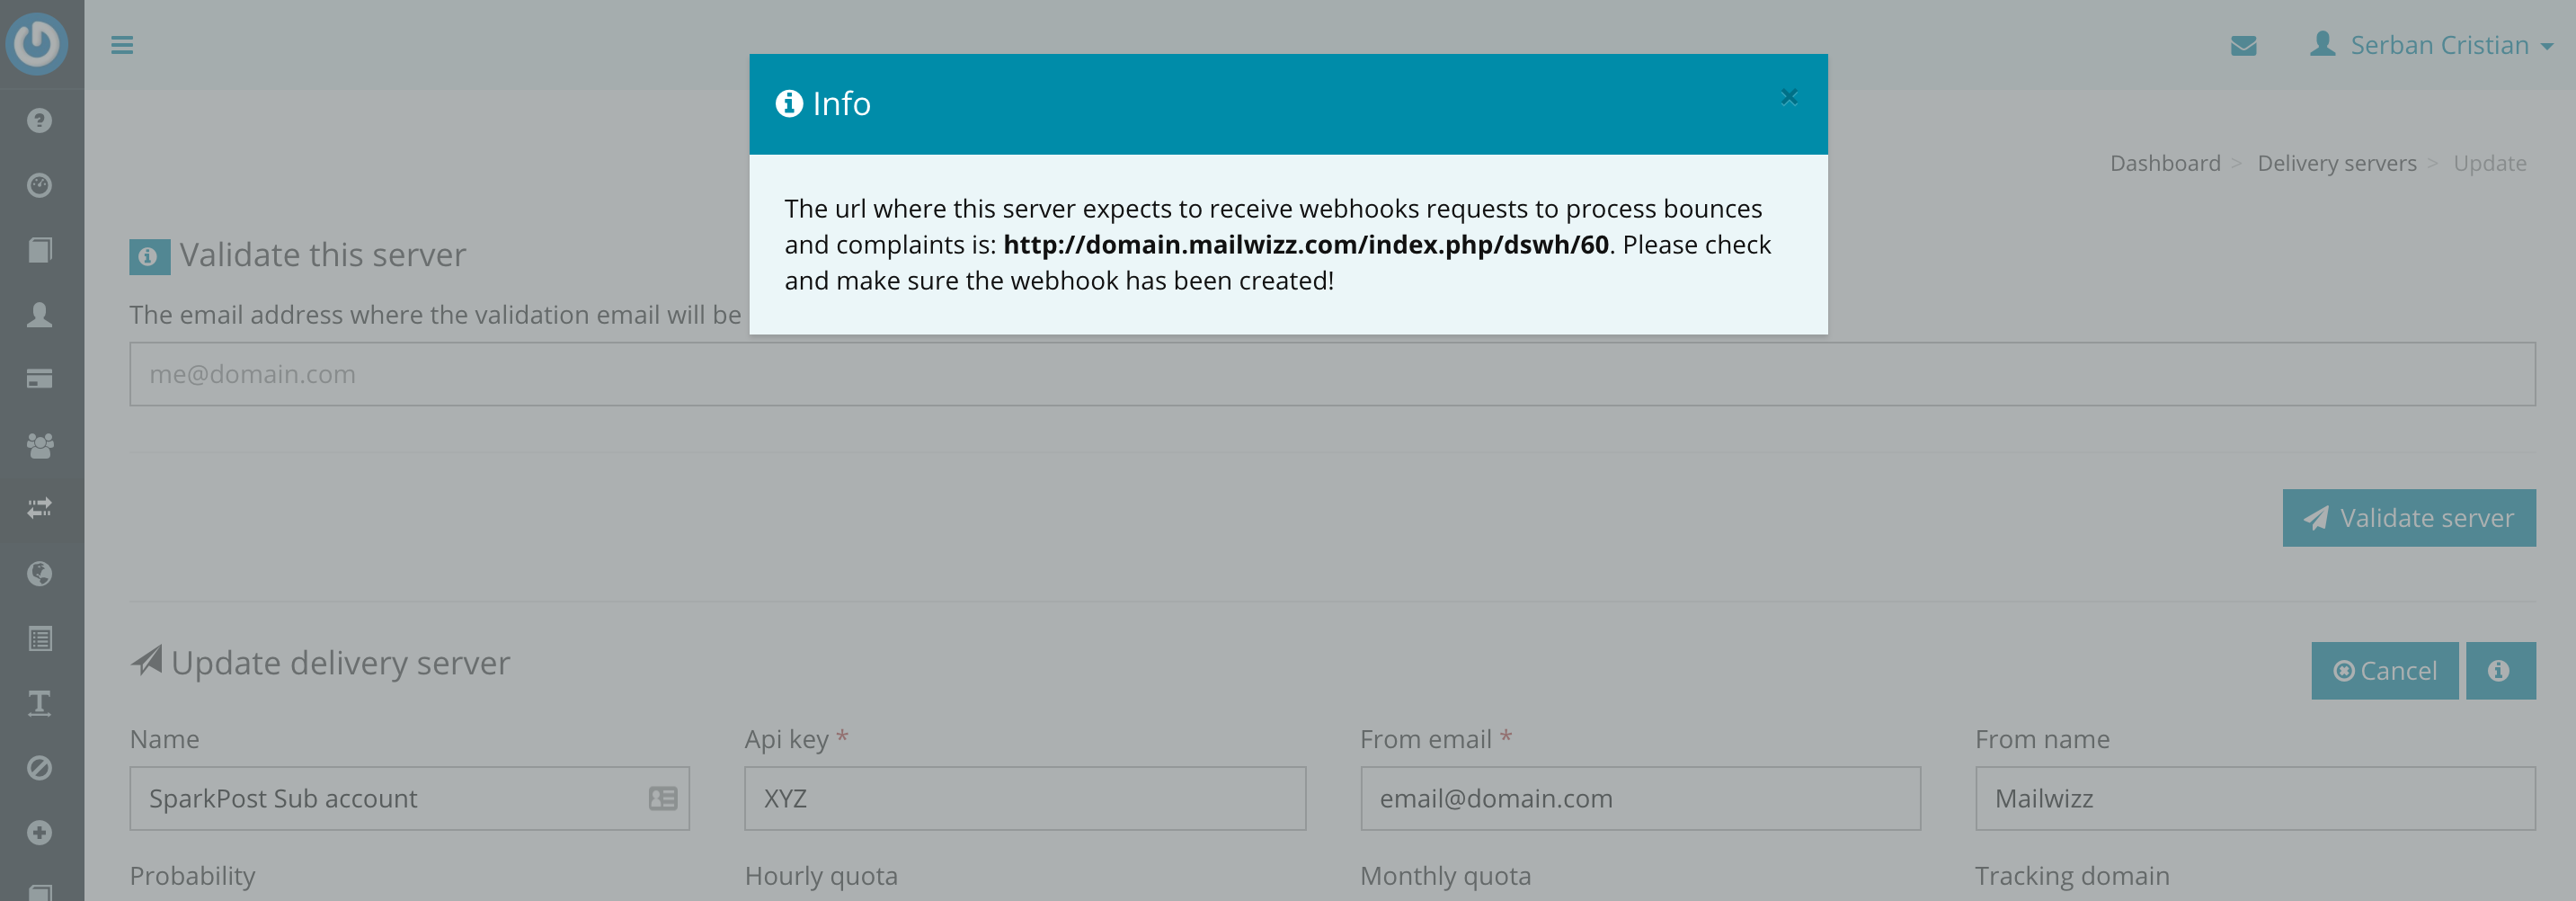The height and width of the screenshot is (901, 2576).
Task: Close the Info dialog with the X
Action: (x=1788, y=97)
